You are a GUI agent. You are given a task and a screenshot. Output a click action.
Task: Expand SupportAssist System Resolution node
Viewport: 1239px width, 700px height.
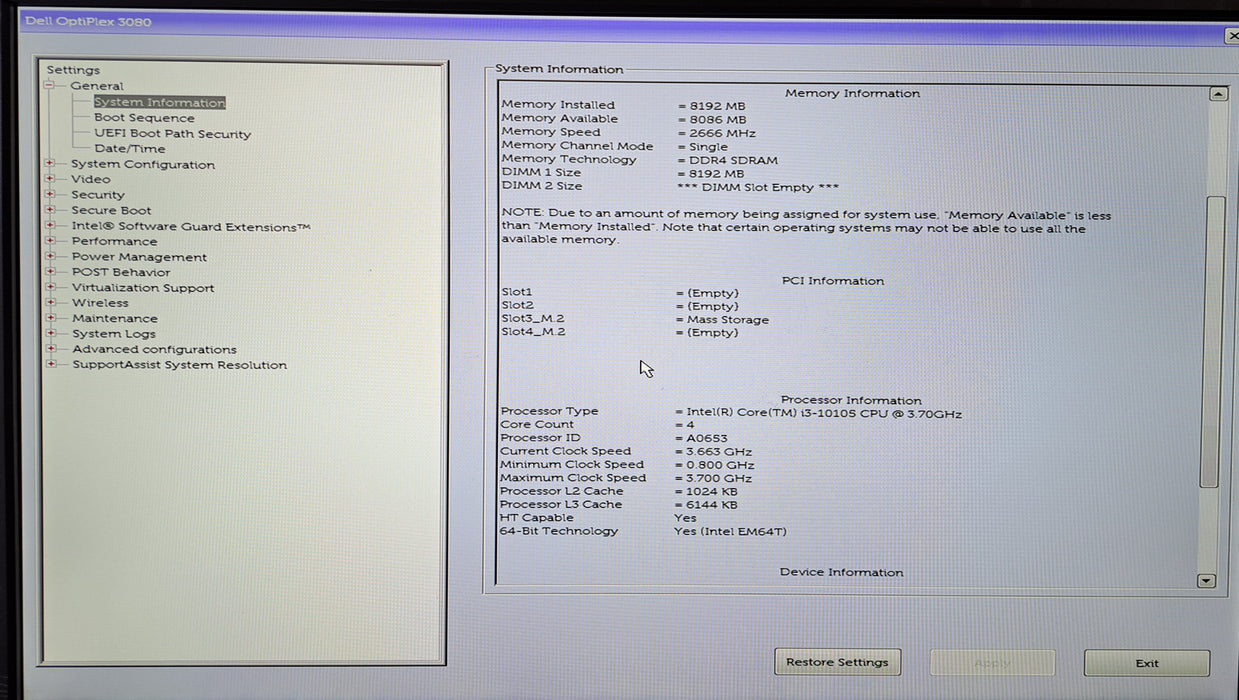50,365
